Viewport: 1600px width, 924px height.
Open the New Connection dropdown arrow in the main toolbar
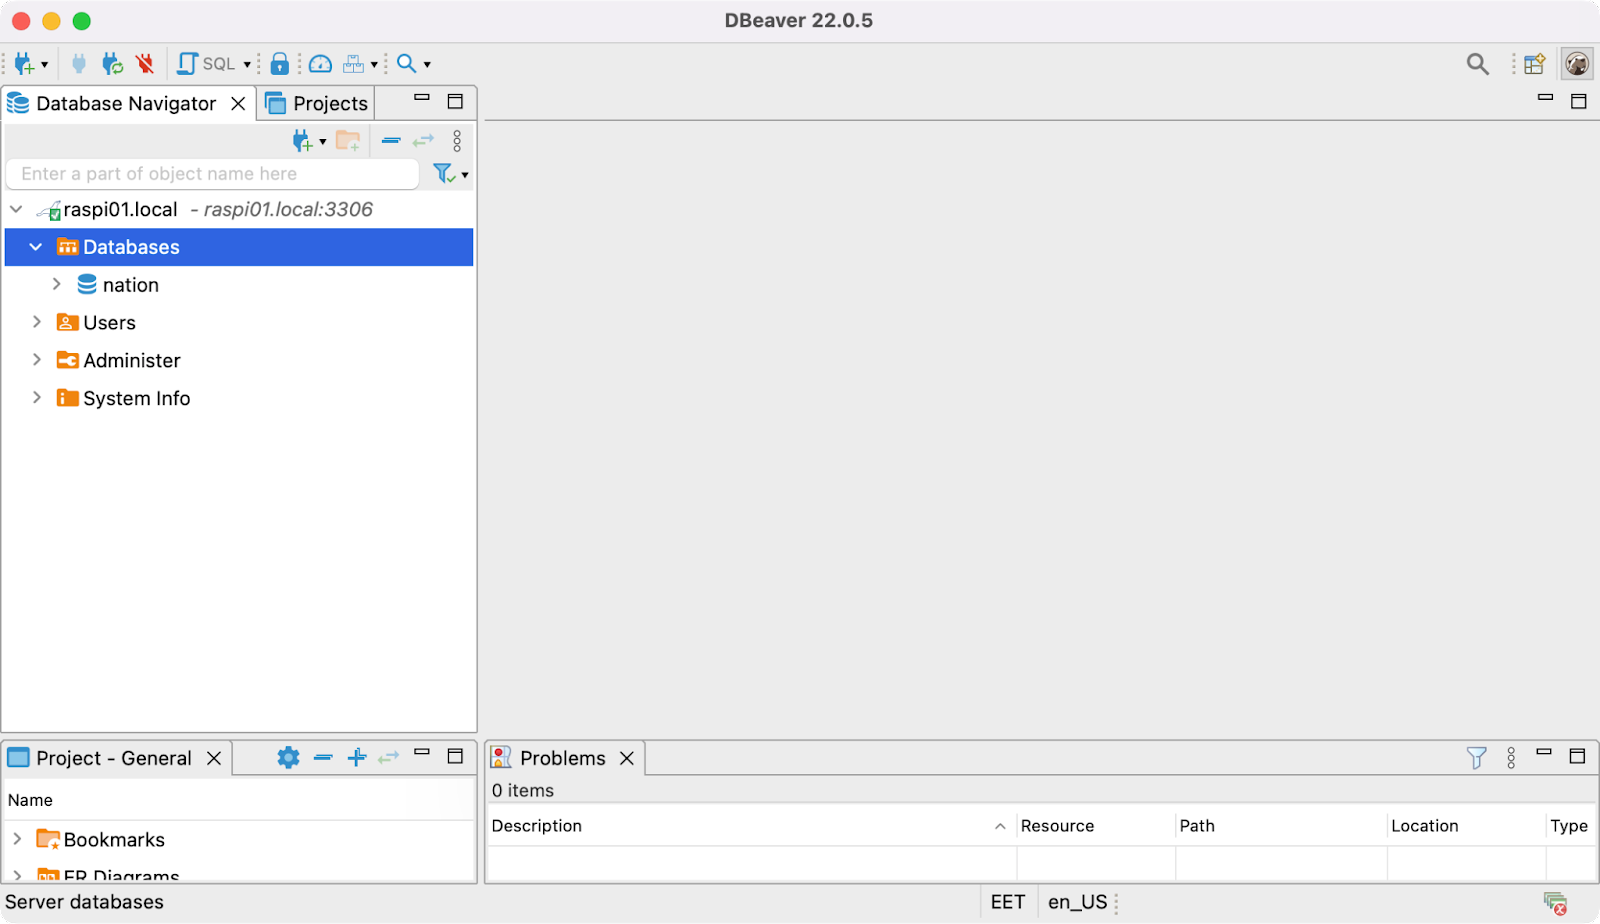point(44,65)
